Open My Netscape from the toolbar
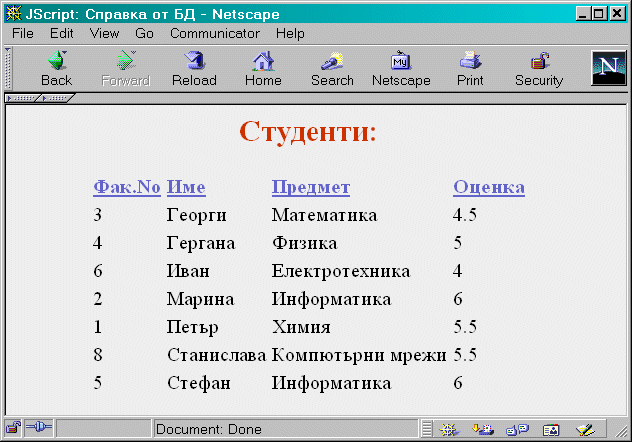The image size is (632, 442). pyautogui.click(x=401, y=69)
